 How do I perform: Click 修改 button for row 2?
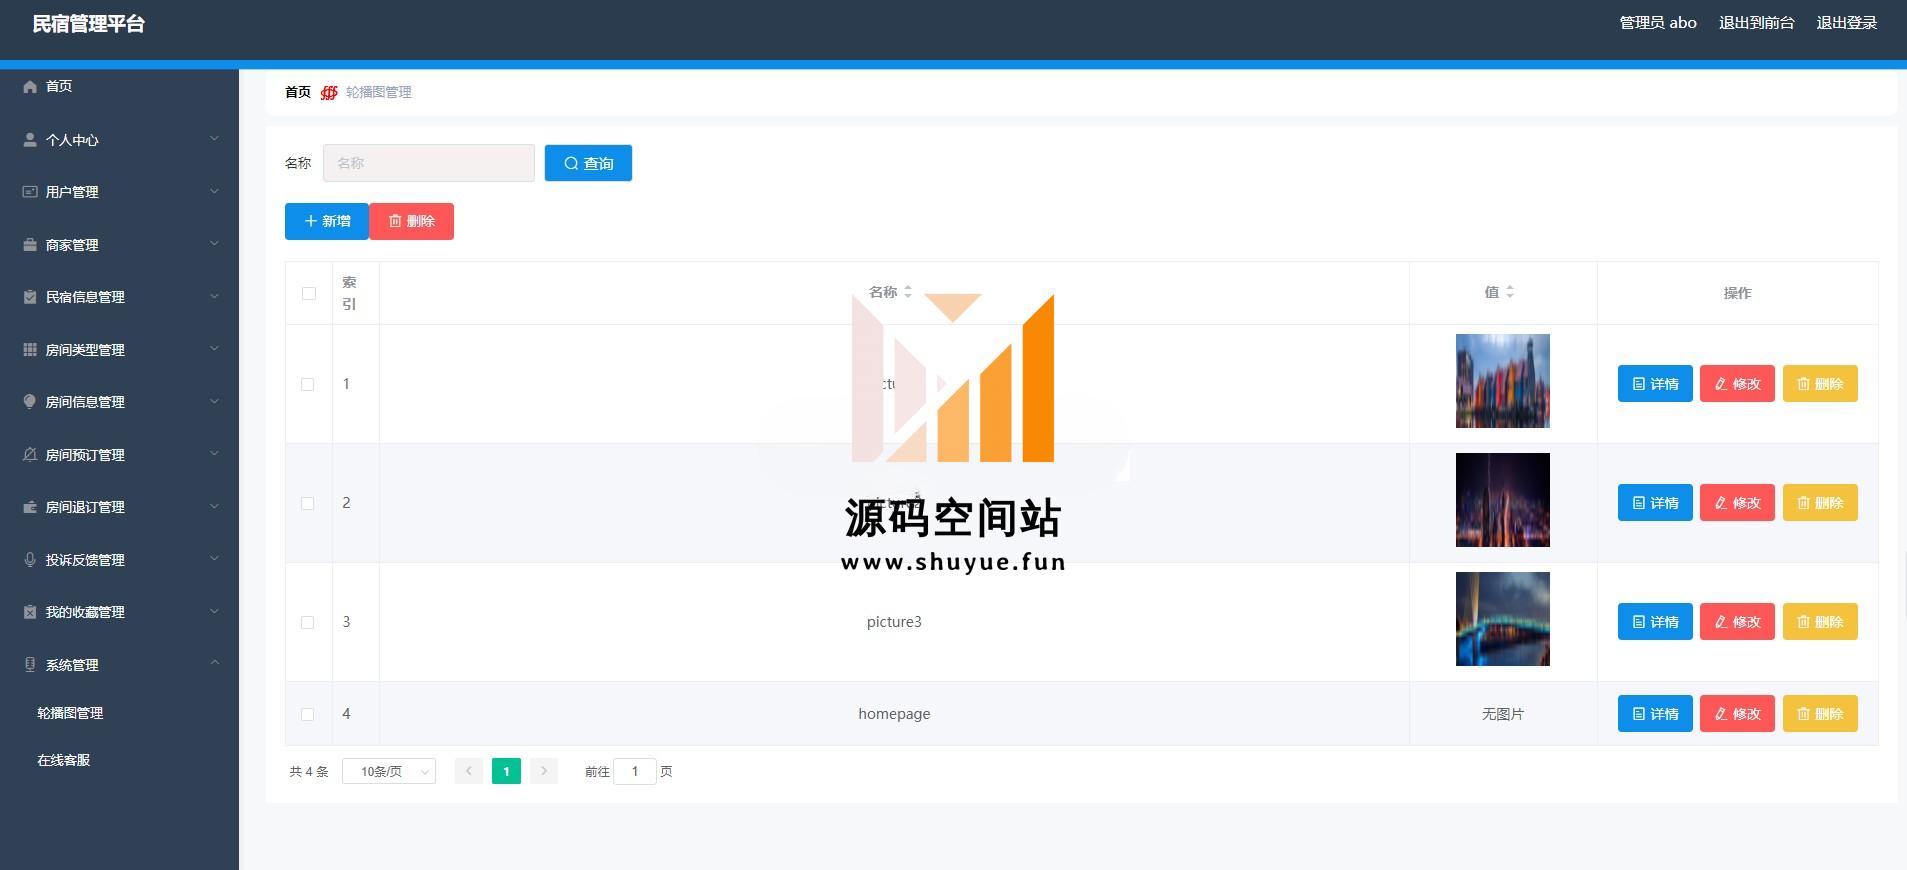coord(1737,503)
